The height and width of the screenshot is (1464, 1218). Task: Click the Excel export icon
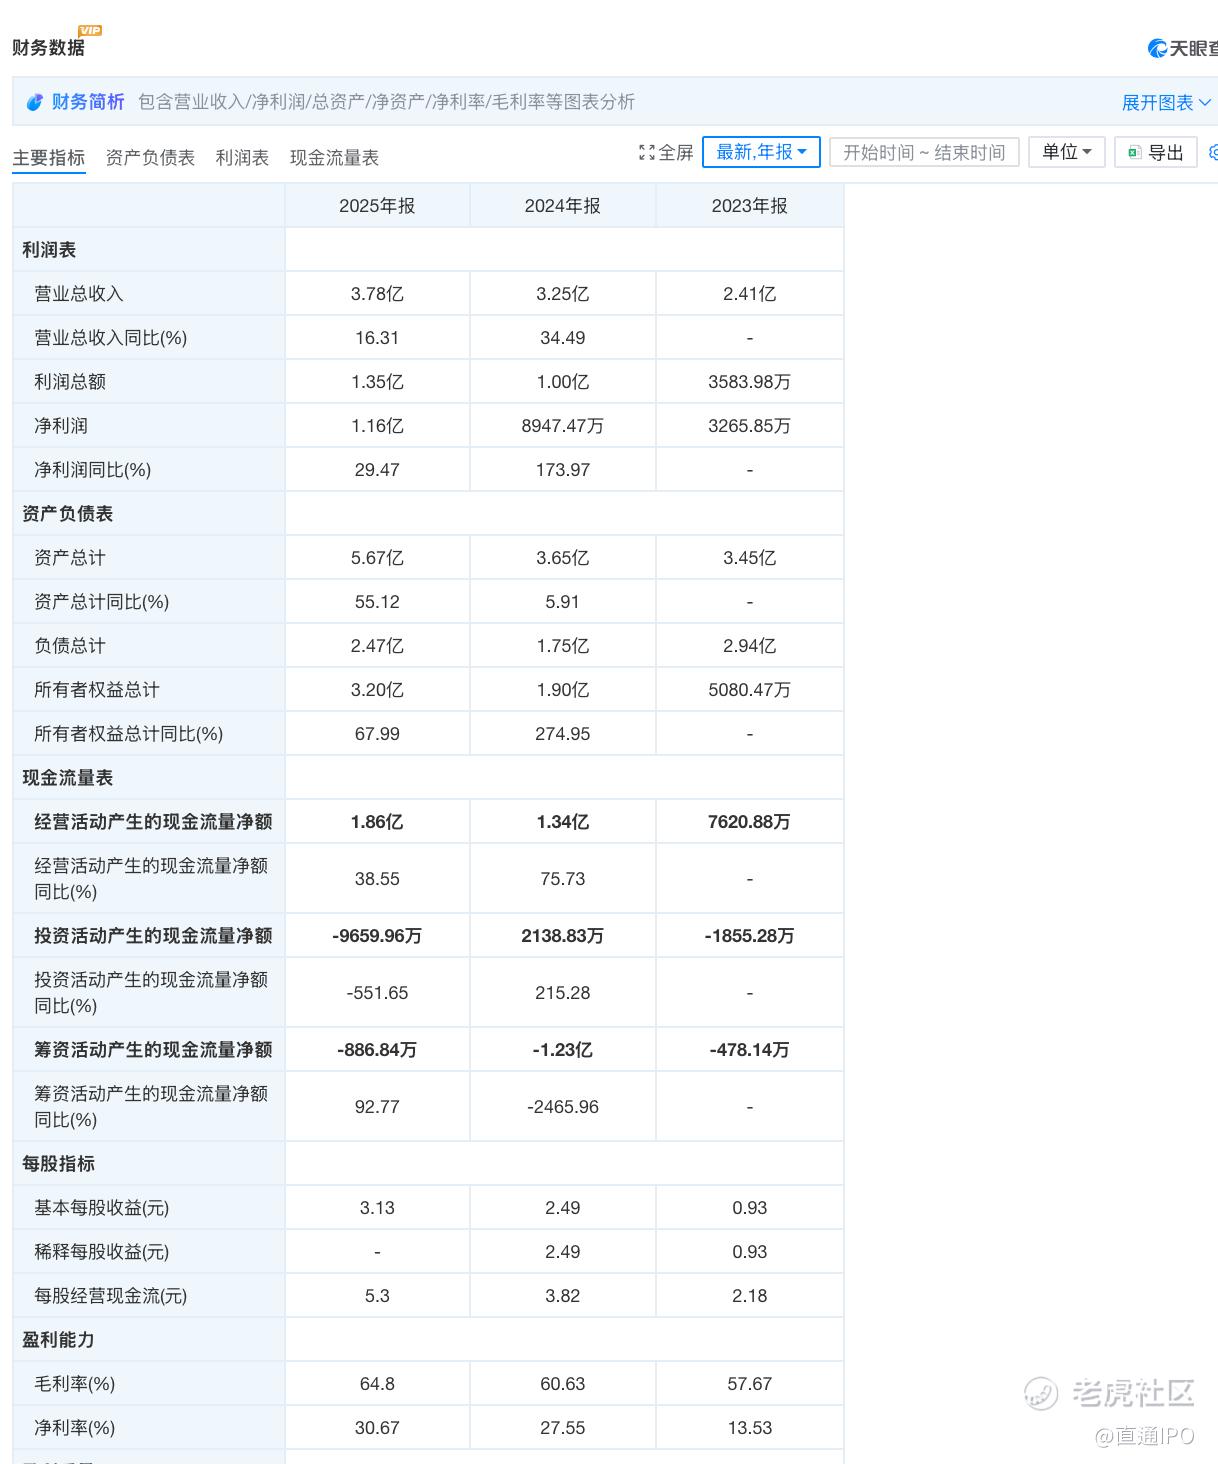(x=1134, y=153)
